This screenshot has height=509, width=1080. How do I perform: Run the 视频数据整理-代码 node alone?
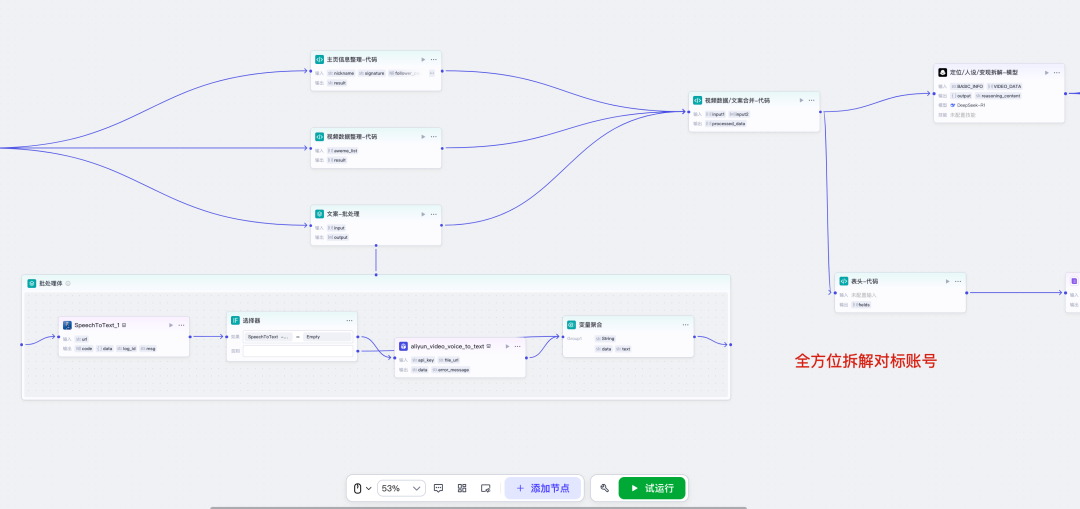tap(423, 136)
